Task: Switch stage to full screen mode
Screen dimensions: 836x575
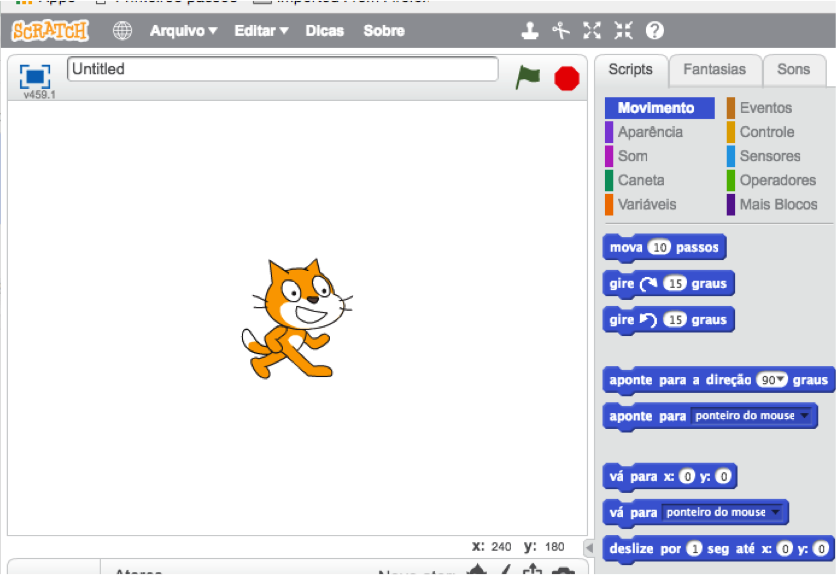Action: coord(35,76)
